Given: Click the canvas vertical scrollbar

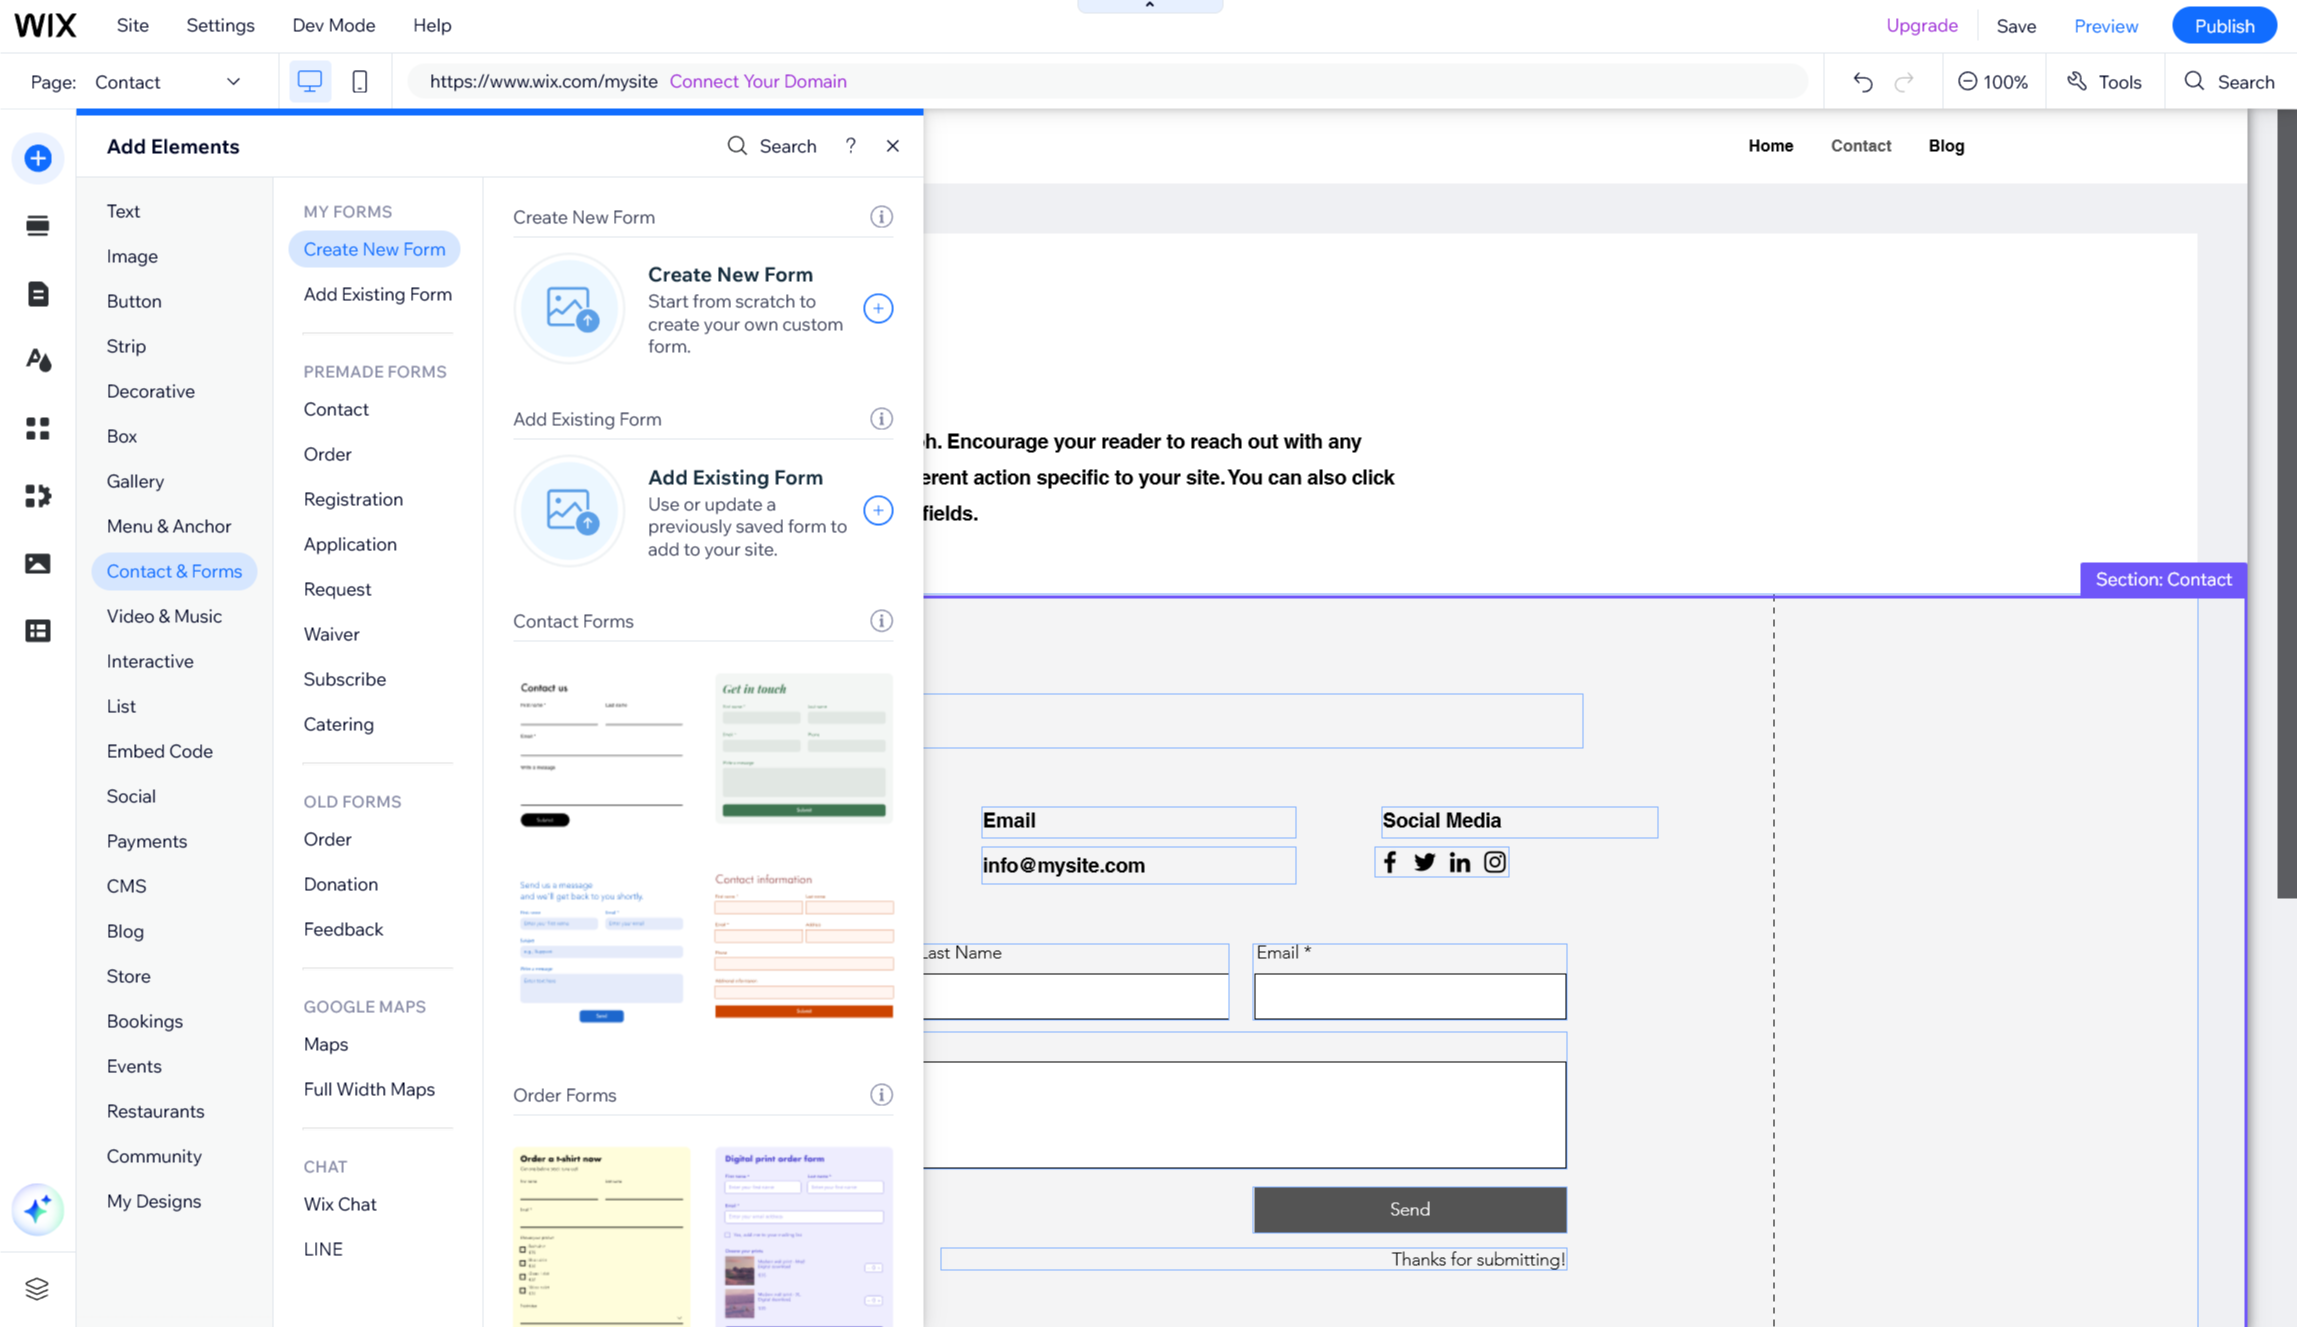Looking at the screenshot, I should [2286, 504].
